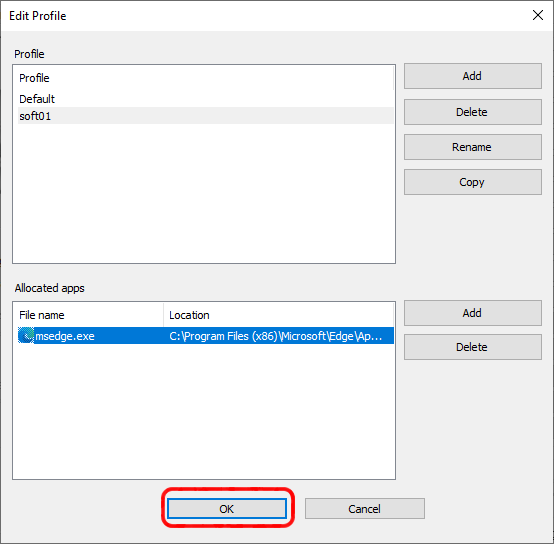Viewport: 554px width, 544px height.
Task: Click the Profile column header
Action: pos(206,78)
